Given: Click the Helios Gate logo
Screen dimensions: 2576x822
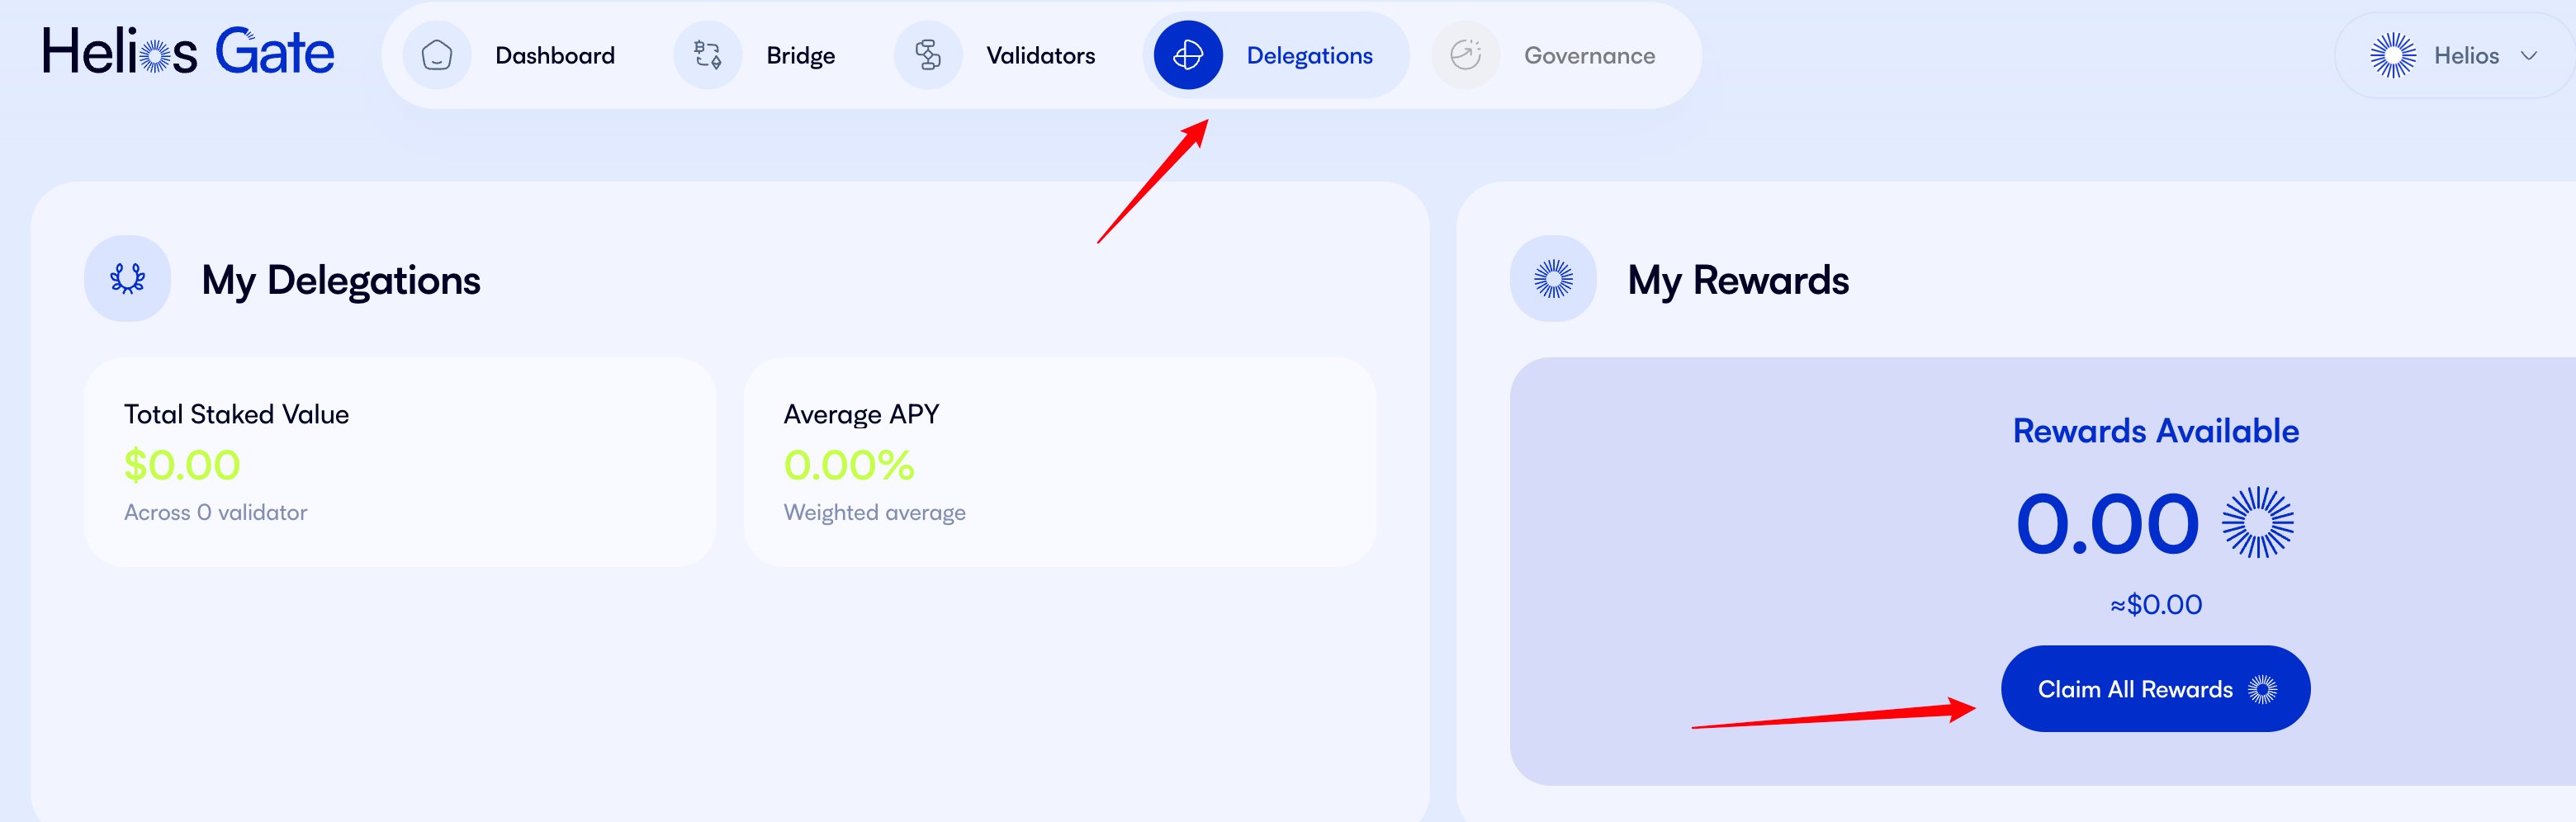Looking at the screenshot, I should pyautogui.click(x=188, y=52).
